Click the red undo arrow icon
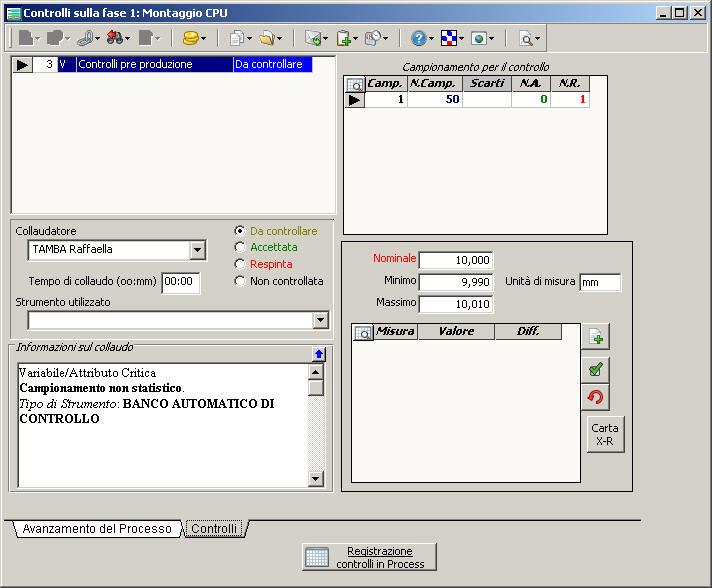This screenshot has height=588, width=712. [595, 398]
